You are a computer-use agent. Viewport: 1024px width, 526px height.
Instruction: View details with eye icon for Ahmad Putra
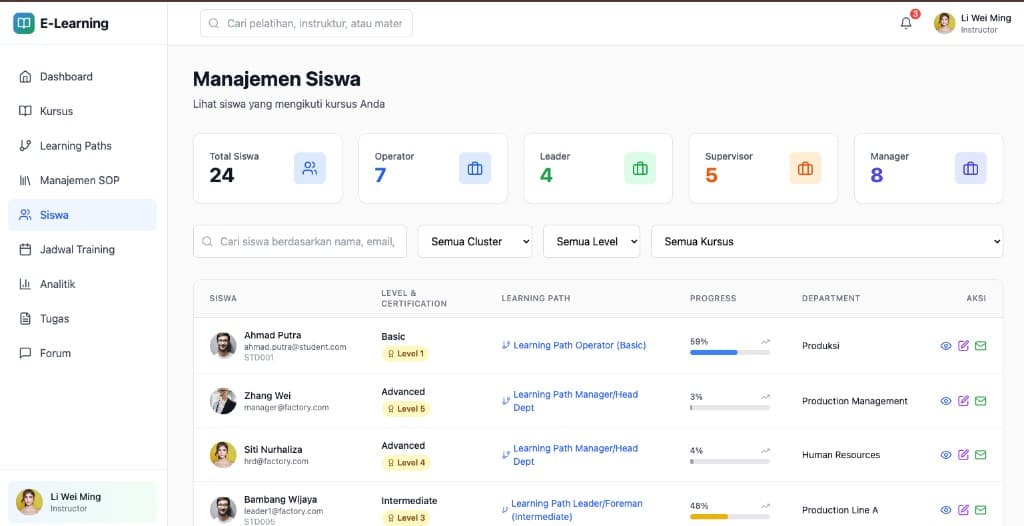(x=946, y=346)
